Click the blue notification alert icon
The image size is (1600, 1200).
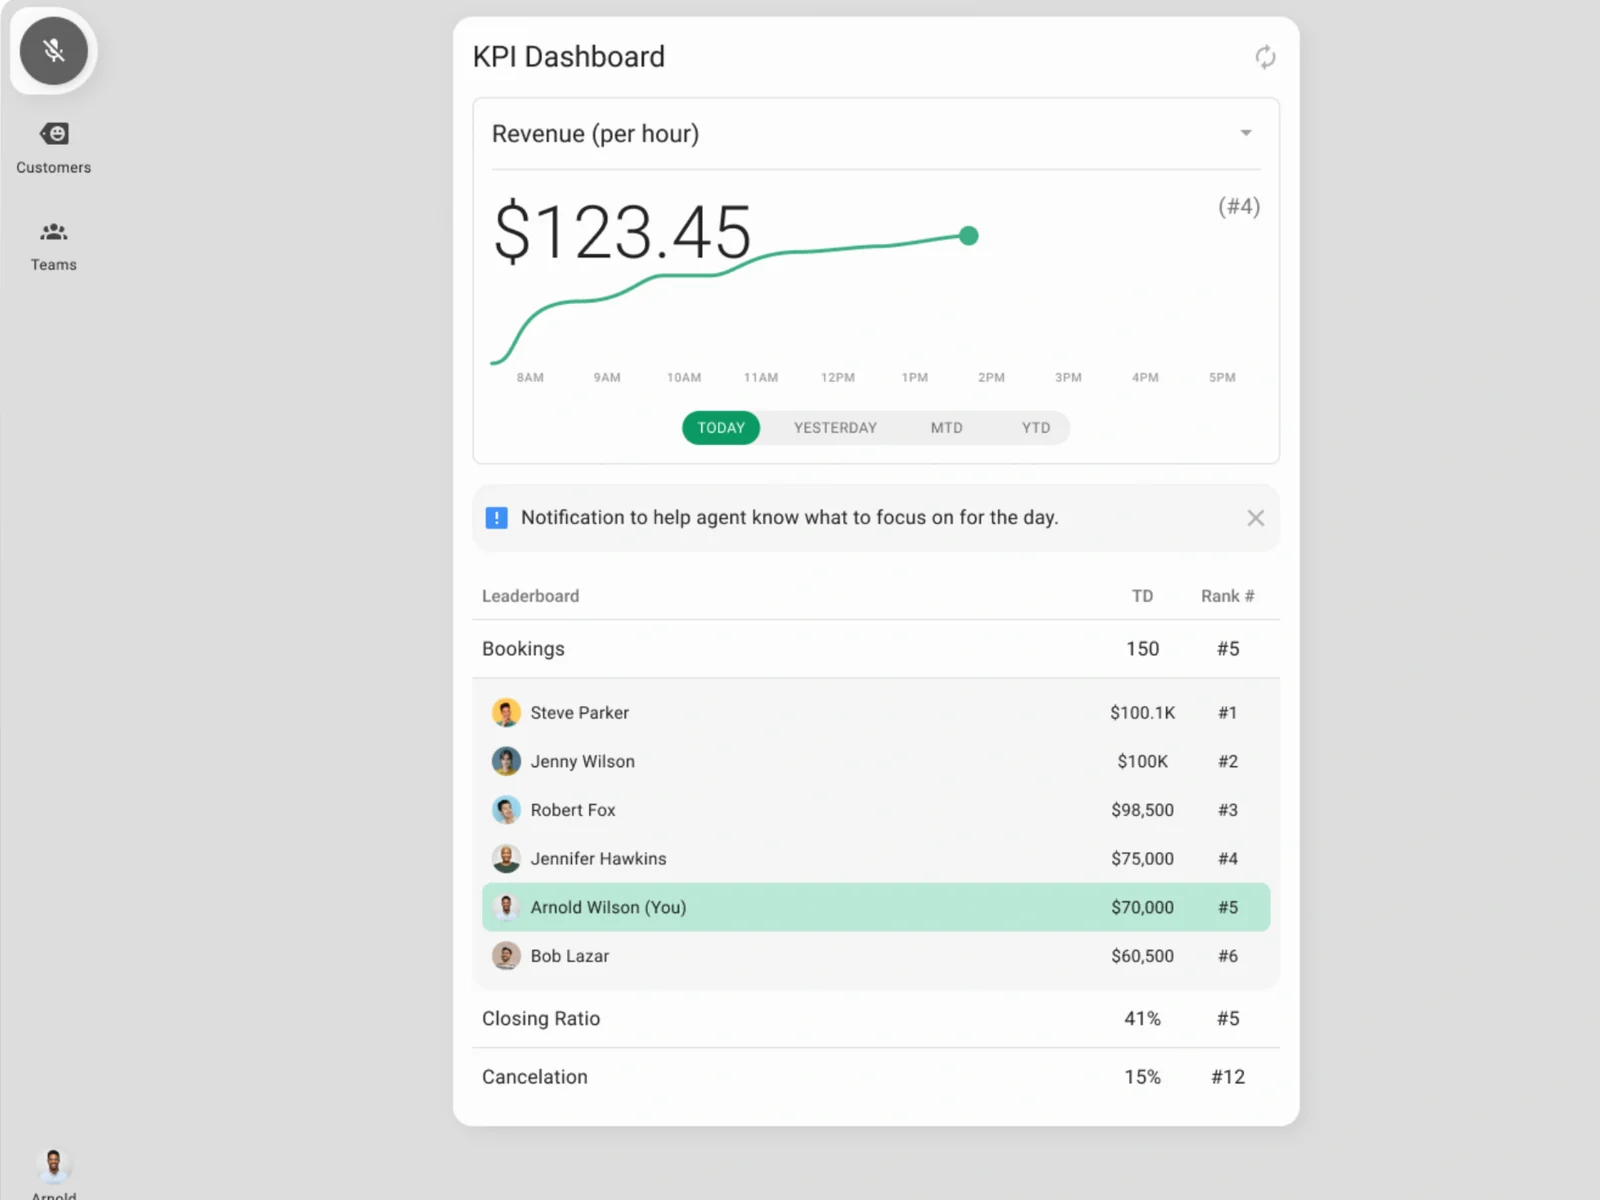496,518
